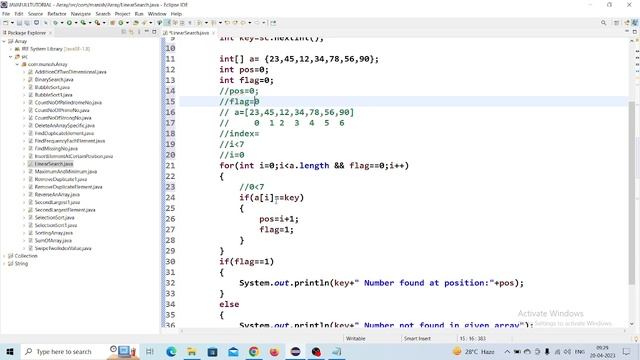
Task: Maximize the Package Explorer view
Action: click(x=154, y=32)
